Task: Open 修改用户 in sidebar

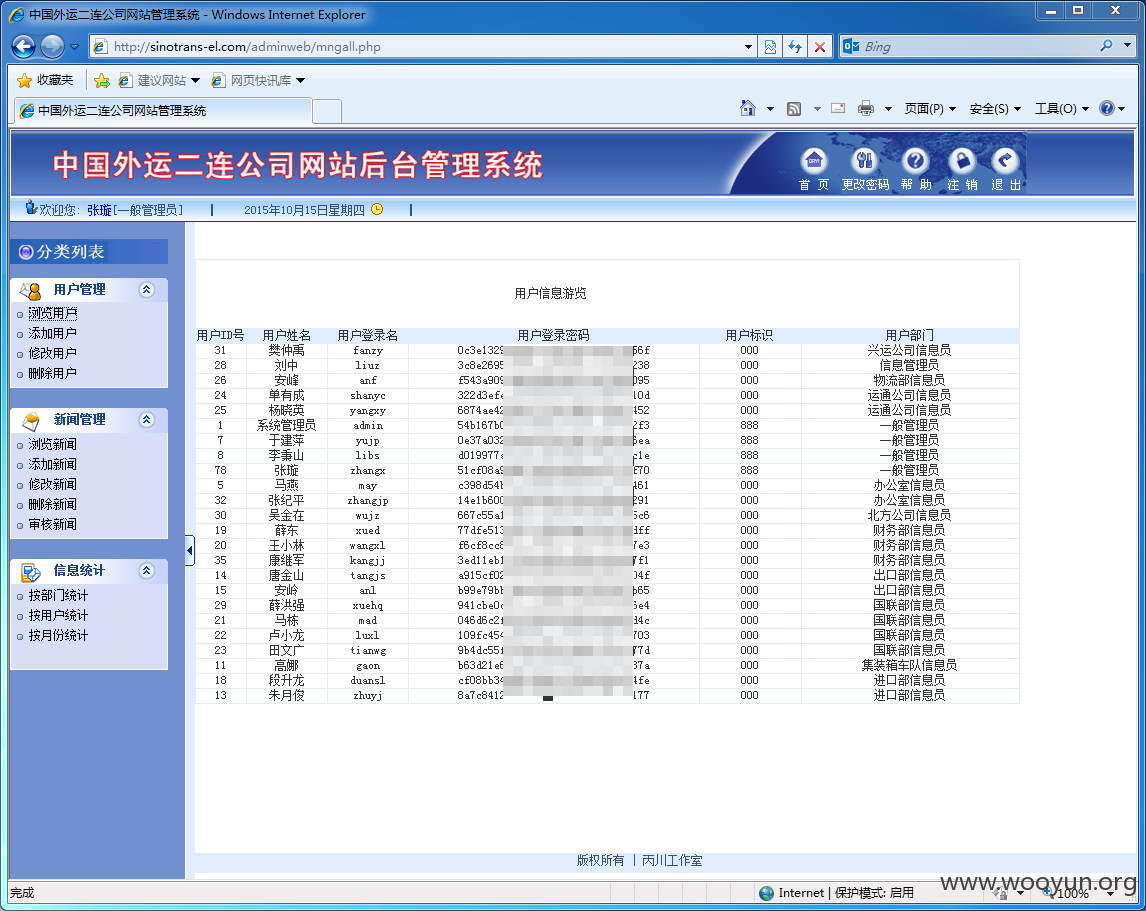Action: [53, 353]
